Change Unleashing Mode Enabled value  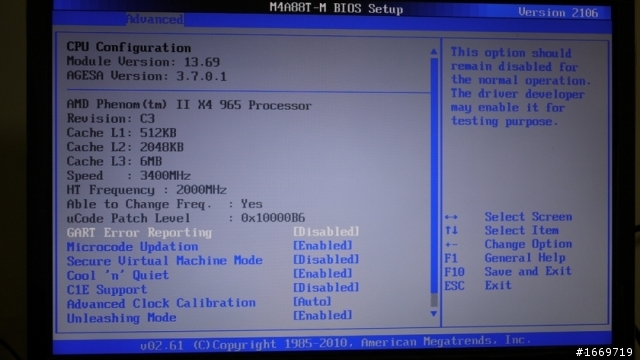coord(322,315)
